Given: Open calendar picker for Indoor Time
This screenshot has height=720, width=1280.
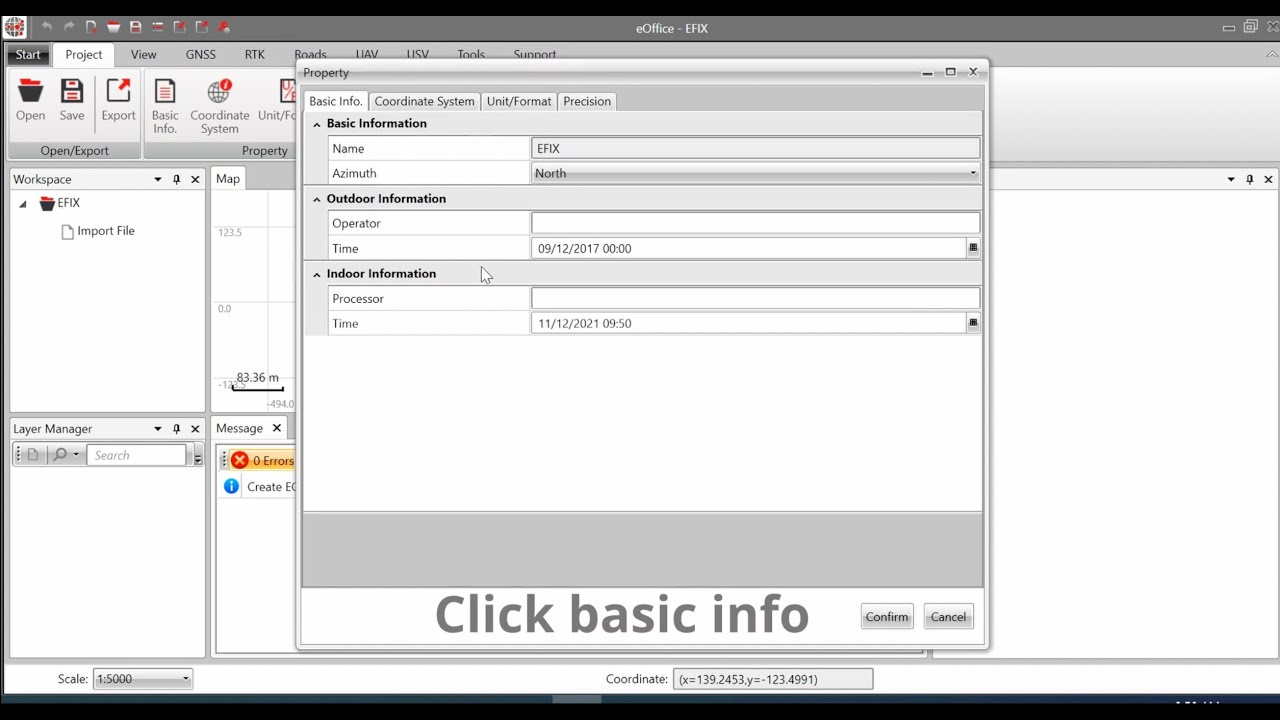Looking at the screenshot, I should 973,323.
